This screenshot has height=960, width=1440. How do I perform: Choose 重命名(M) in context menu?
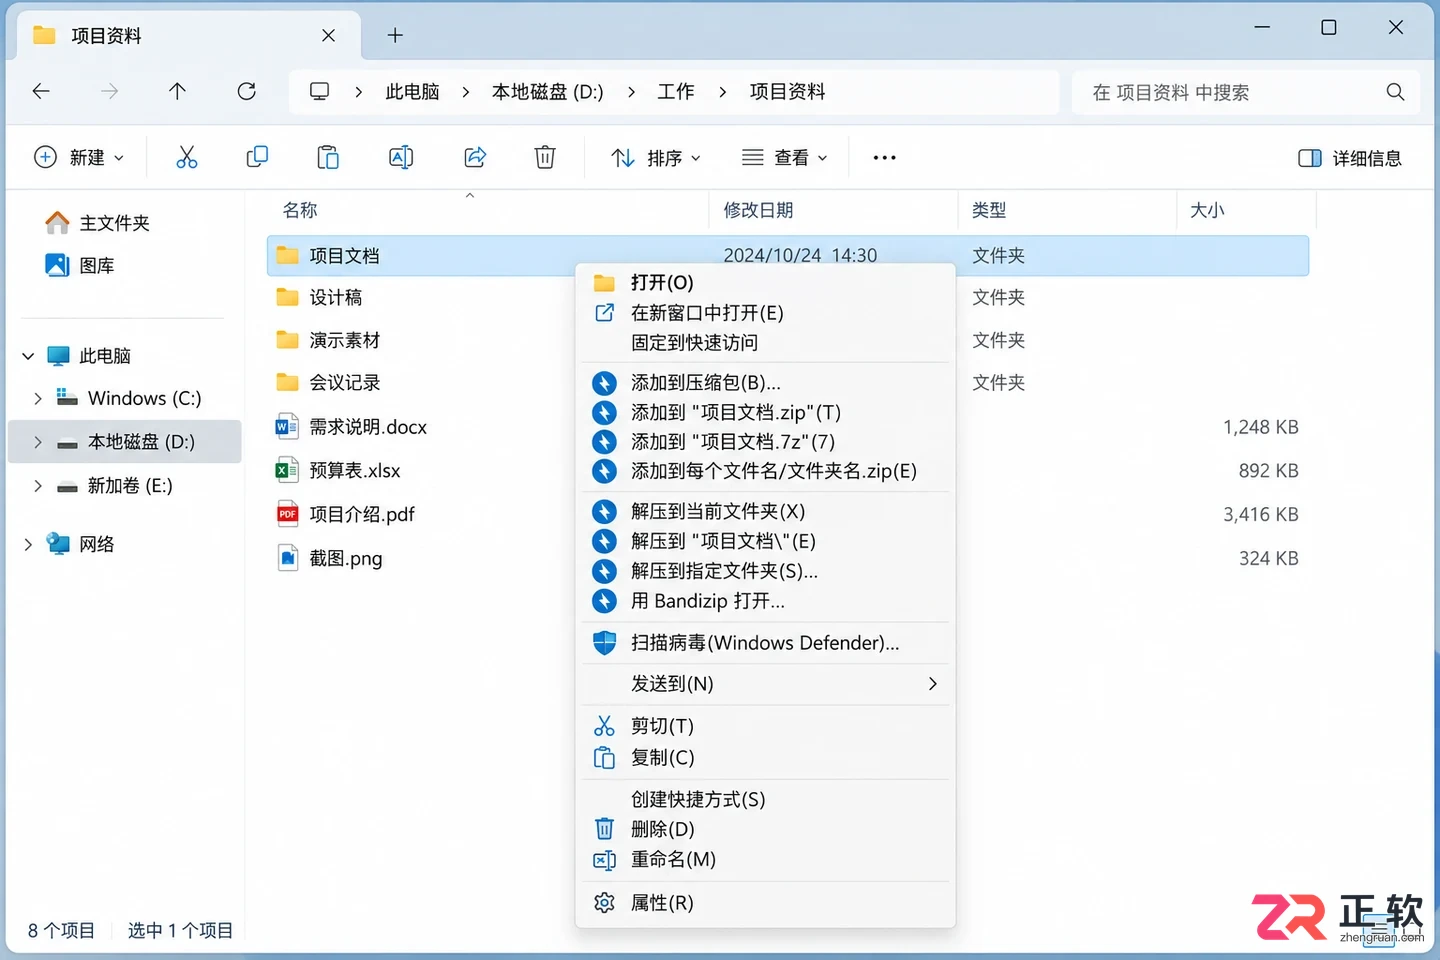point(765,860)
